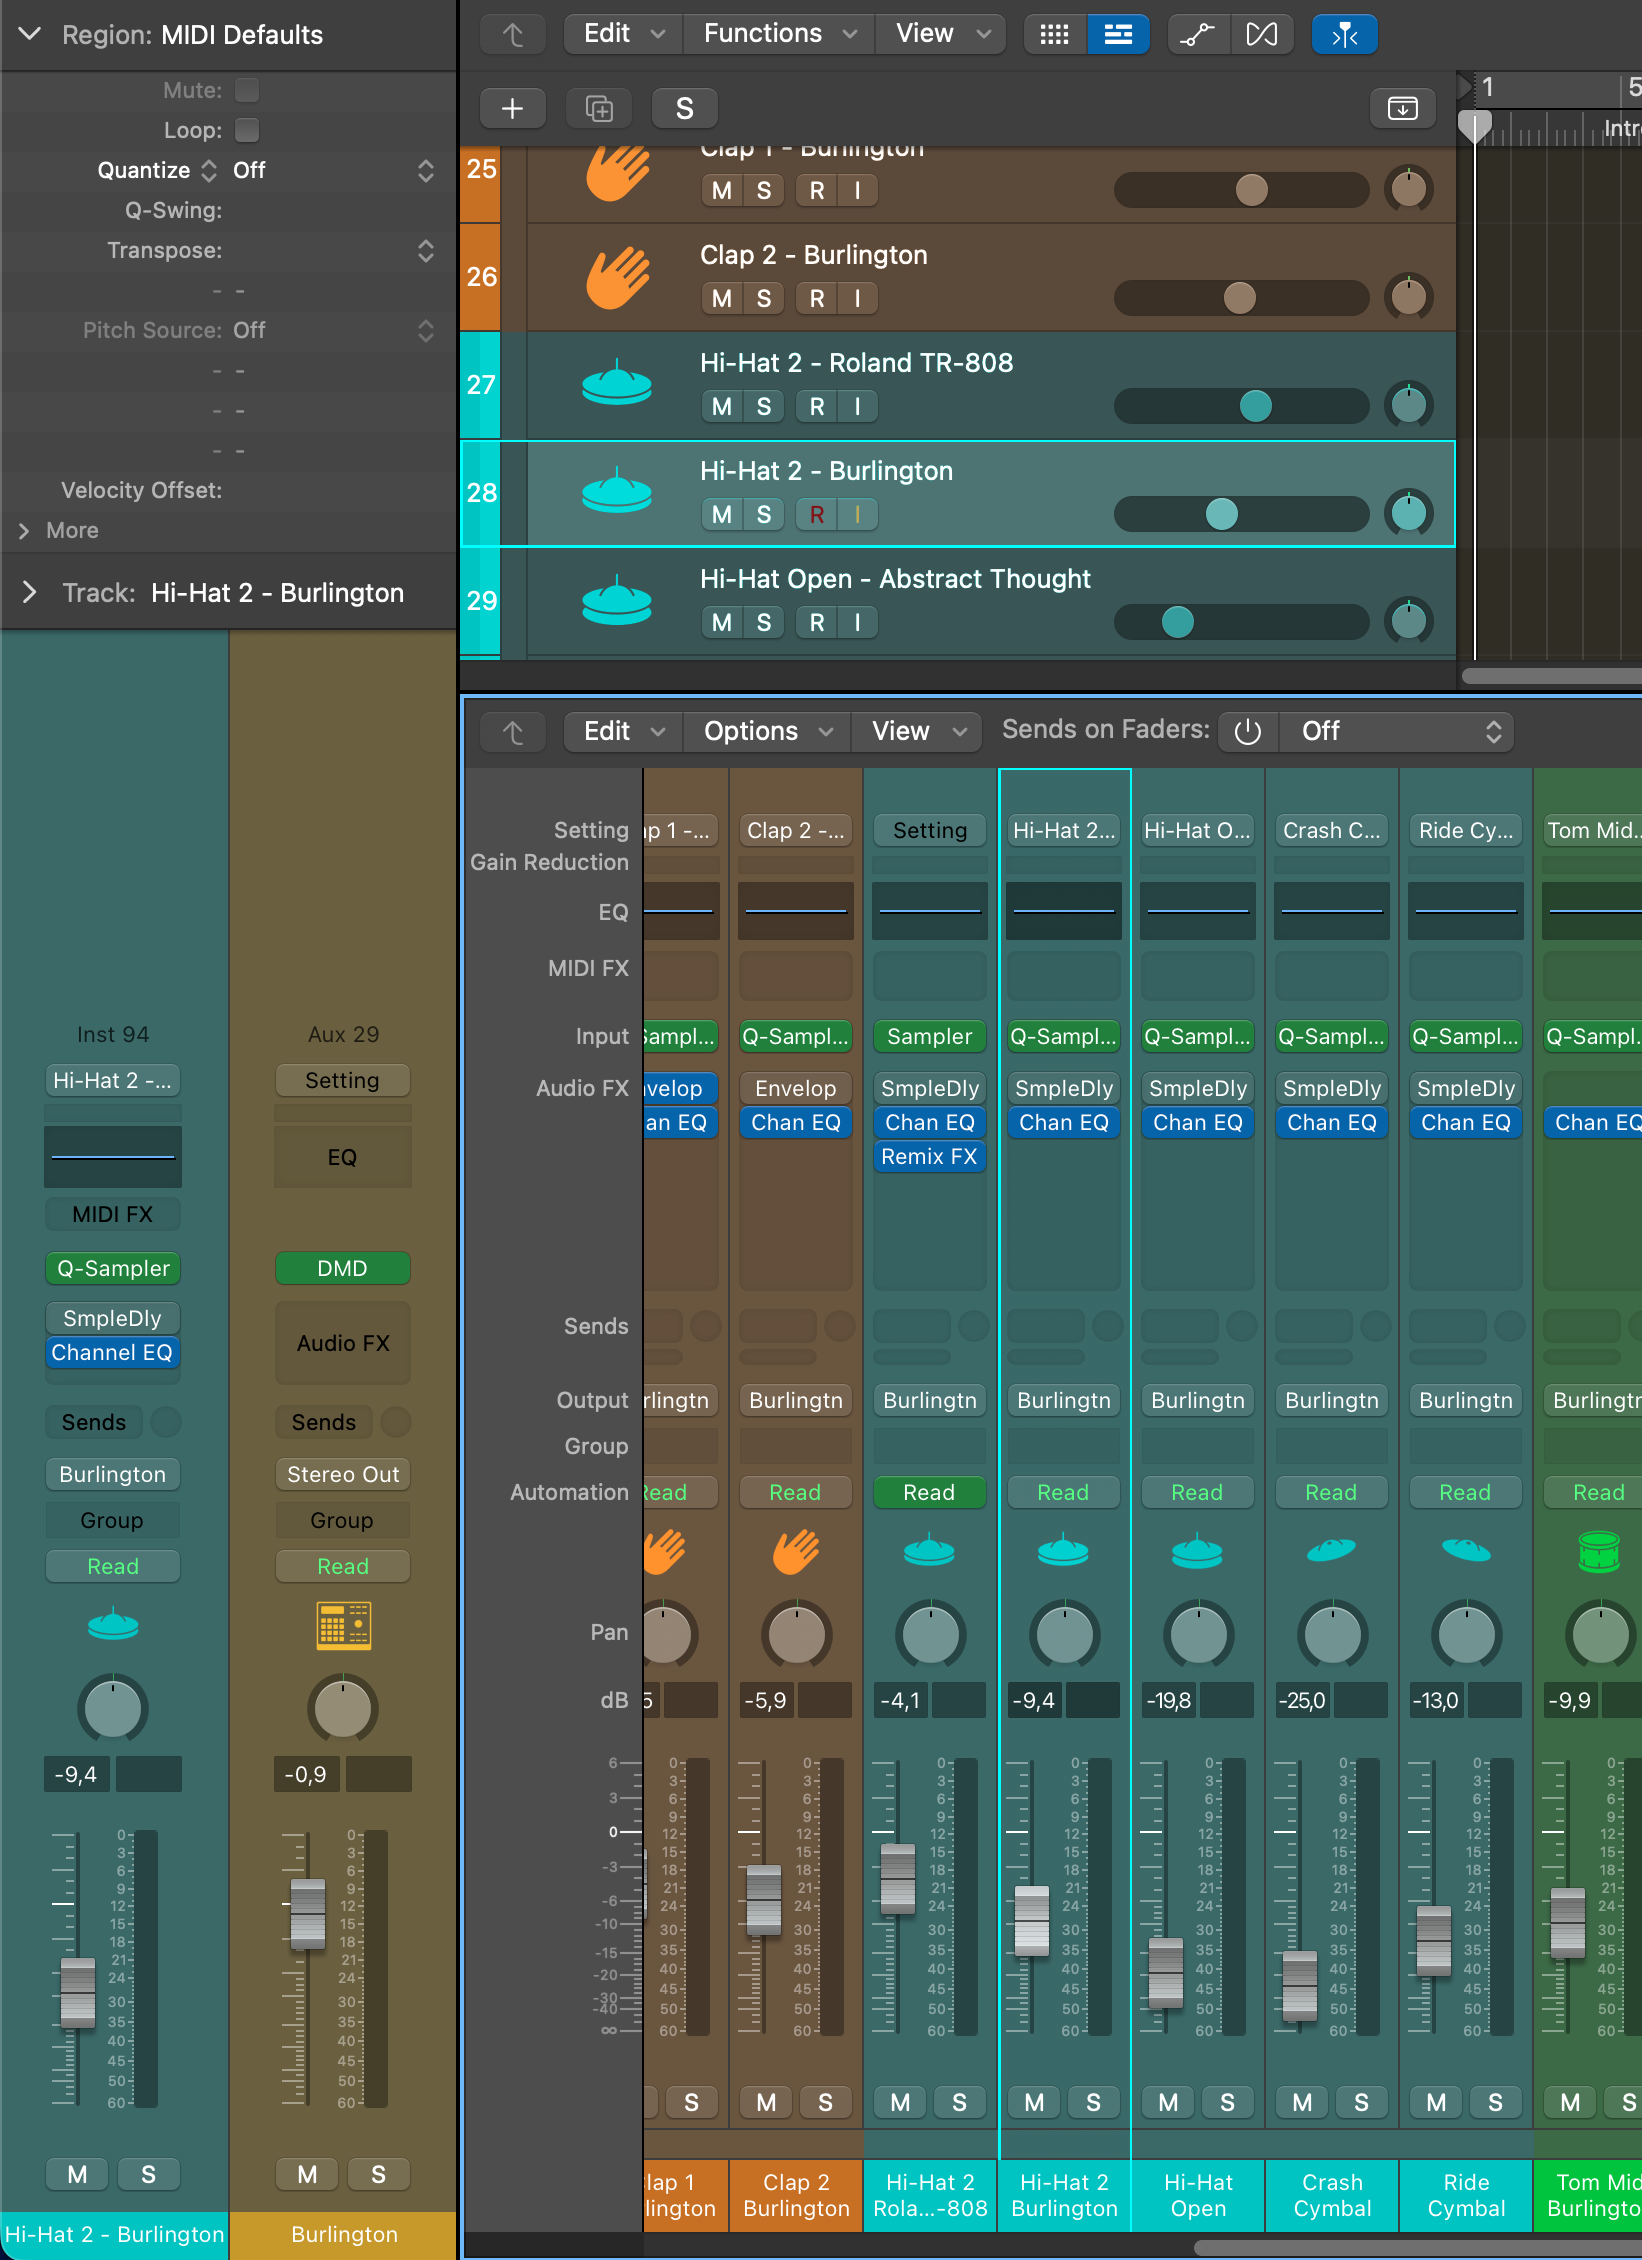The image size is (1642, 2260).
Task: Click the ride cymbal icon in mixer
Action: tap(1465, 1550)
